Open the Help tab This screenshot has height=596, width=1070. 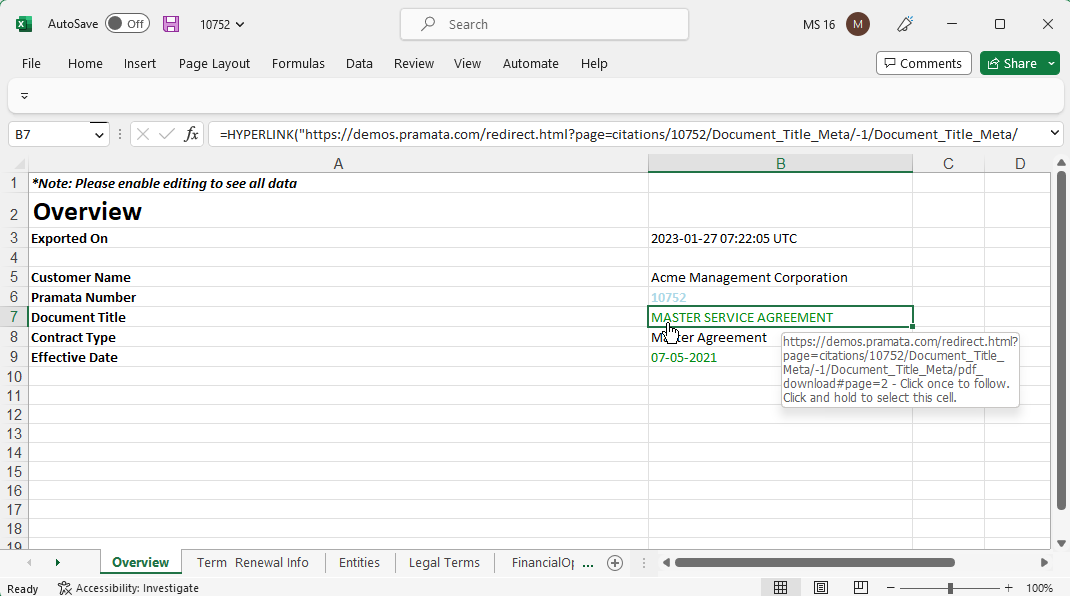tap(594, 63)
